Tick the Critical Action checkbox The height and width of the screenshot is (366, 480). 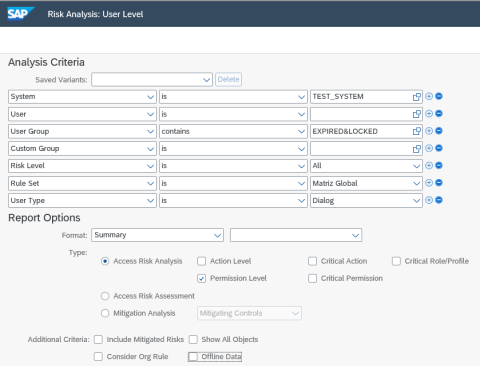pyautogui.click(x=312, y=261)
